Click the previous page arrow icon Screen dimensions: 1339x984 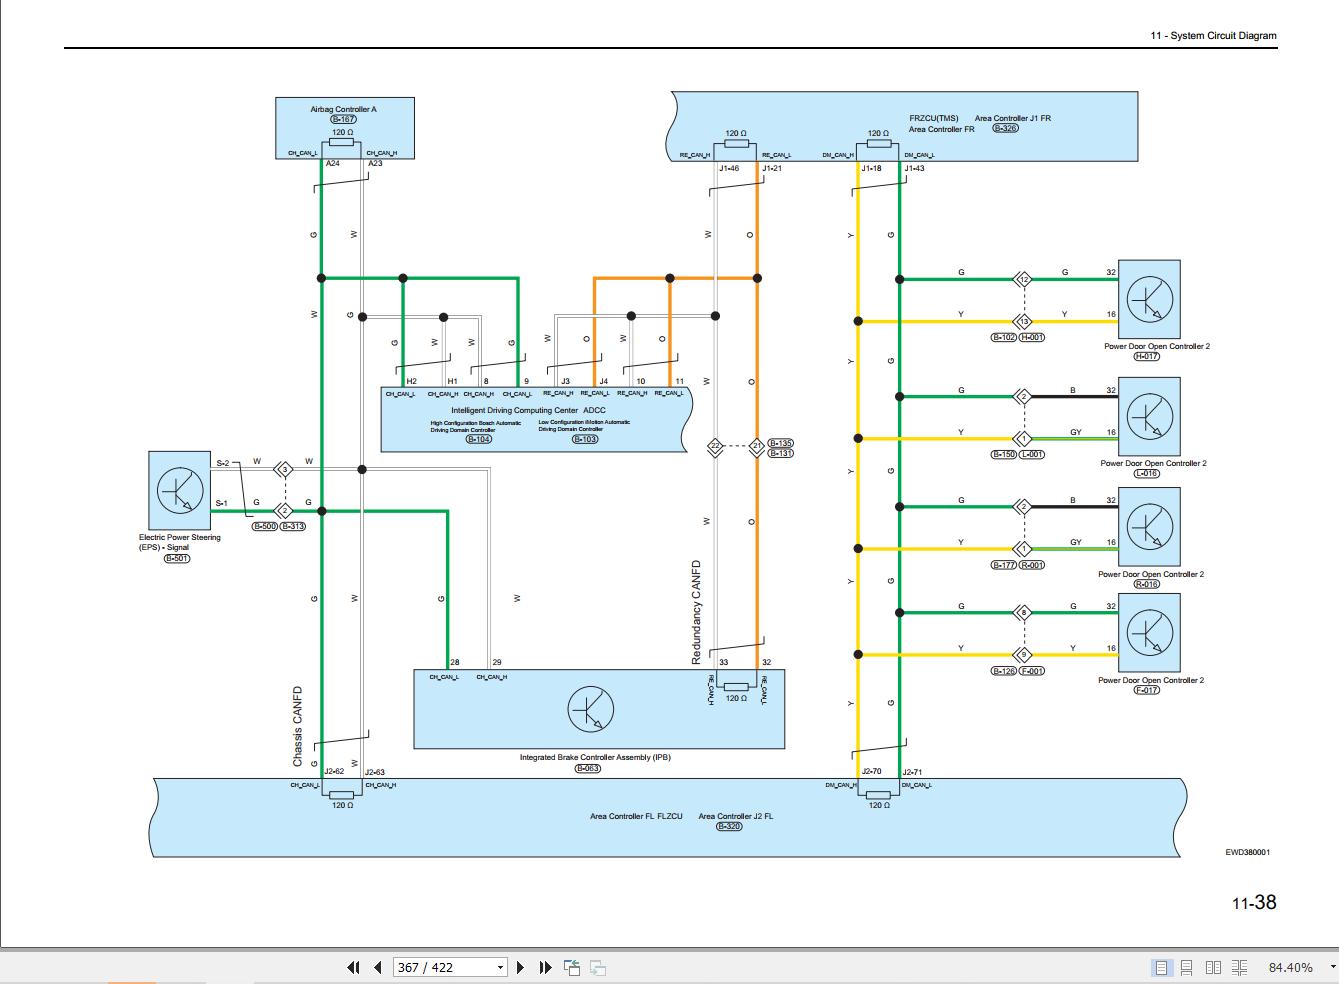(376, 968)
